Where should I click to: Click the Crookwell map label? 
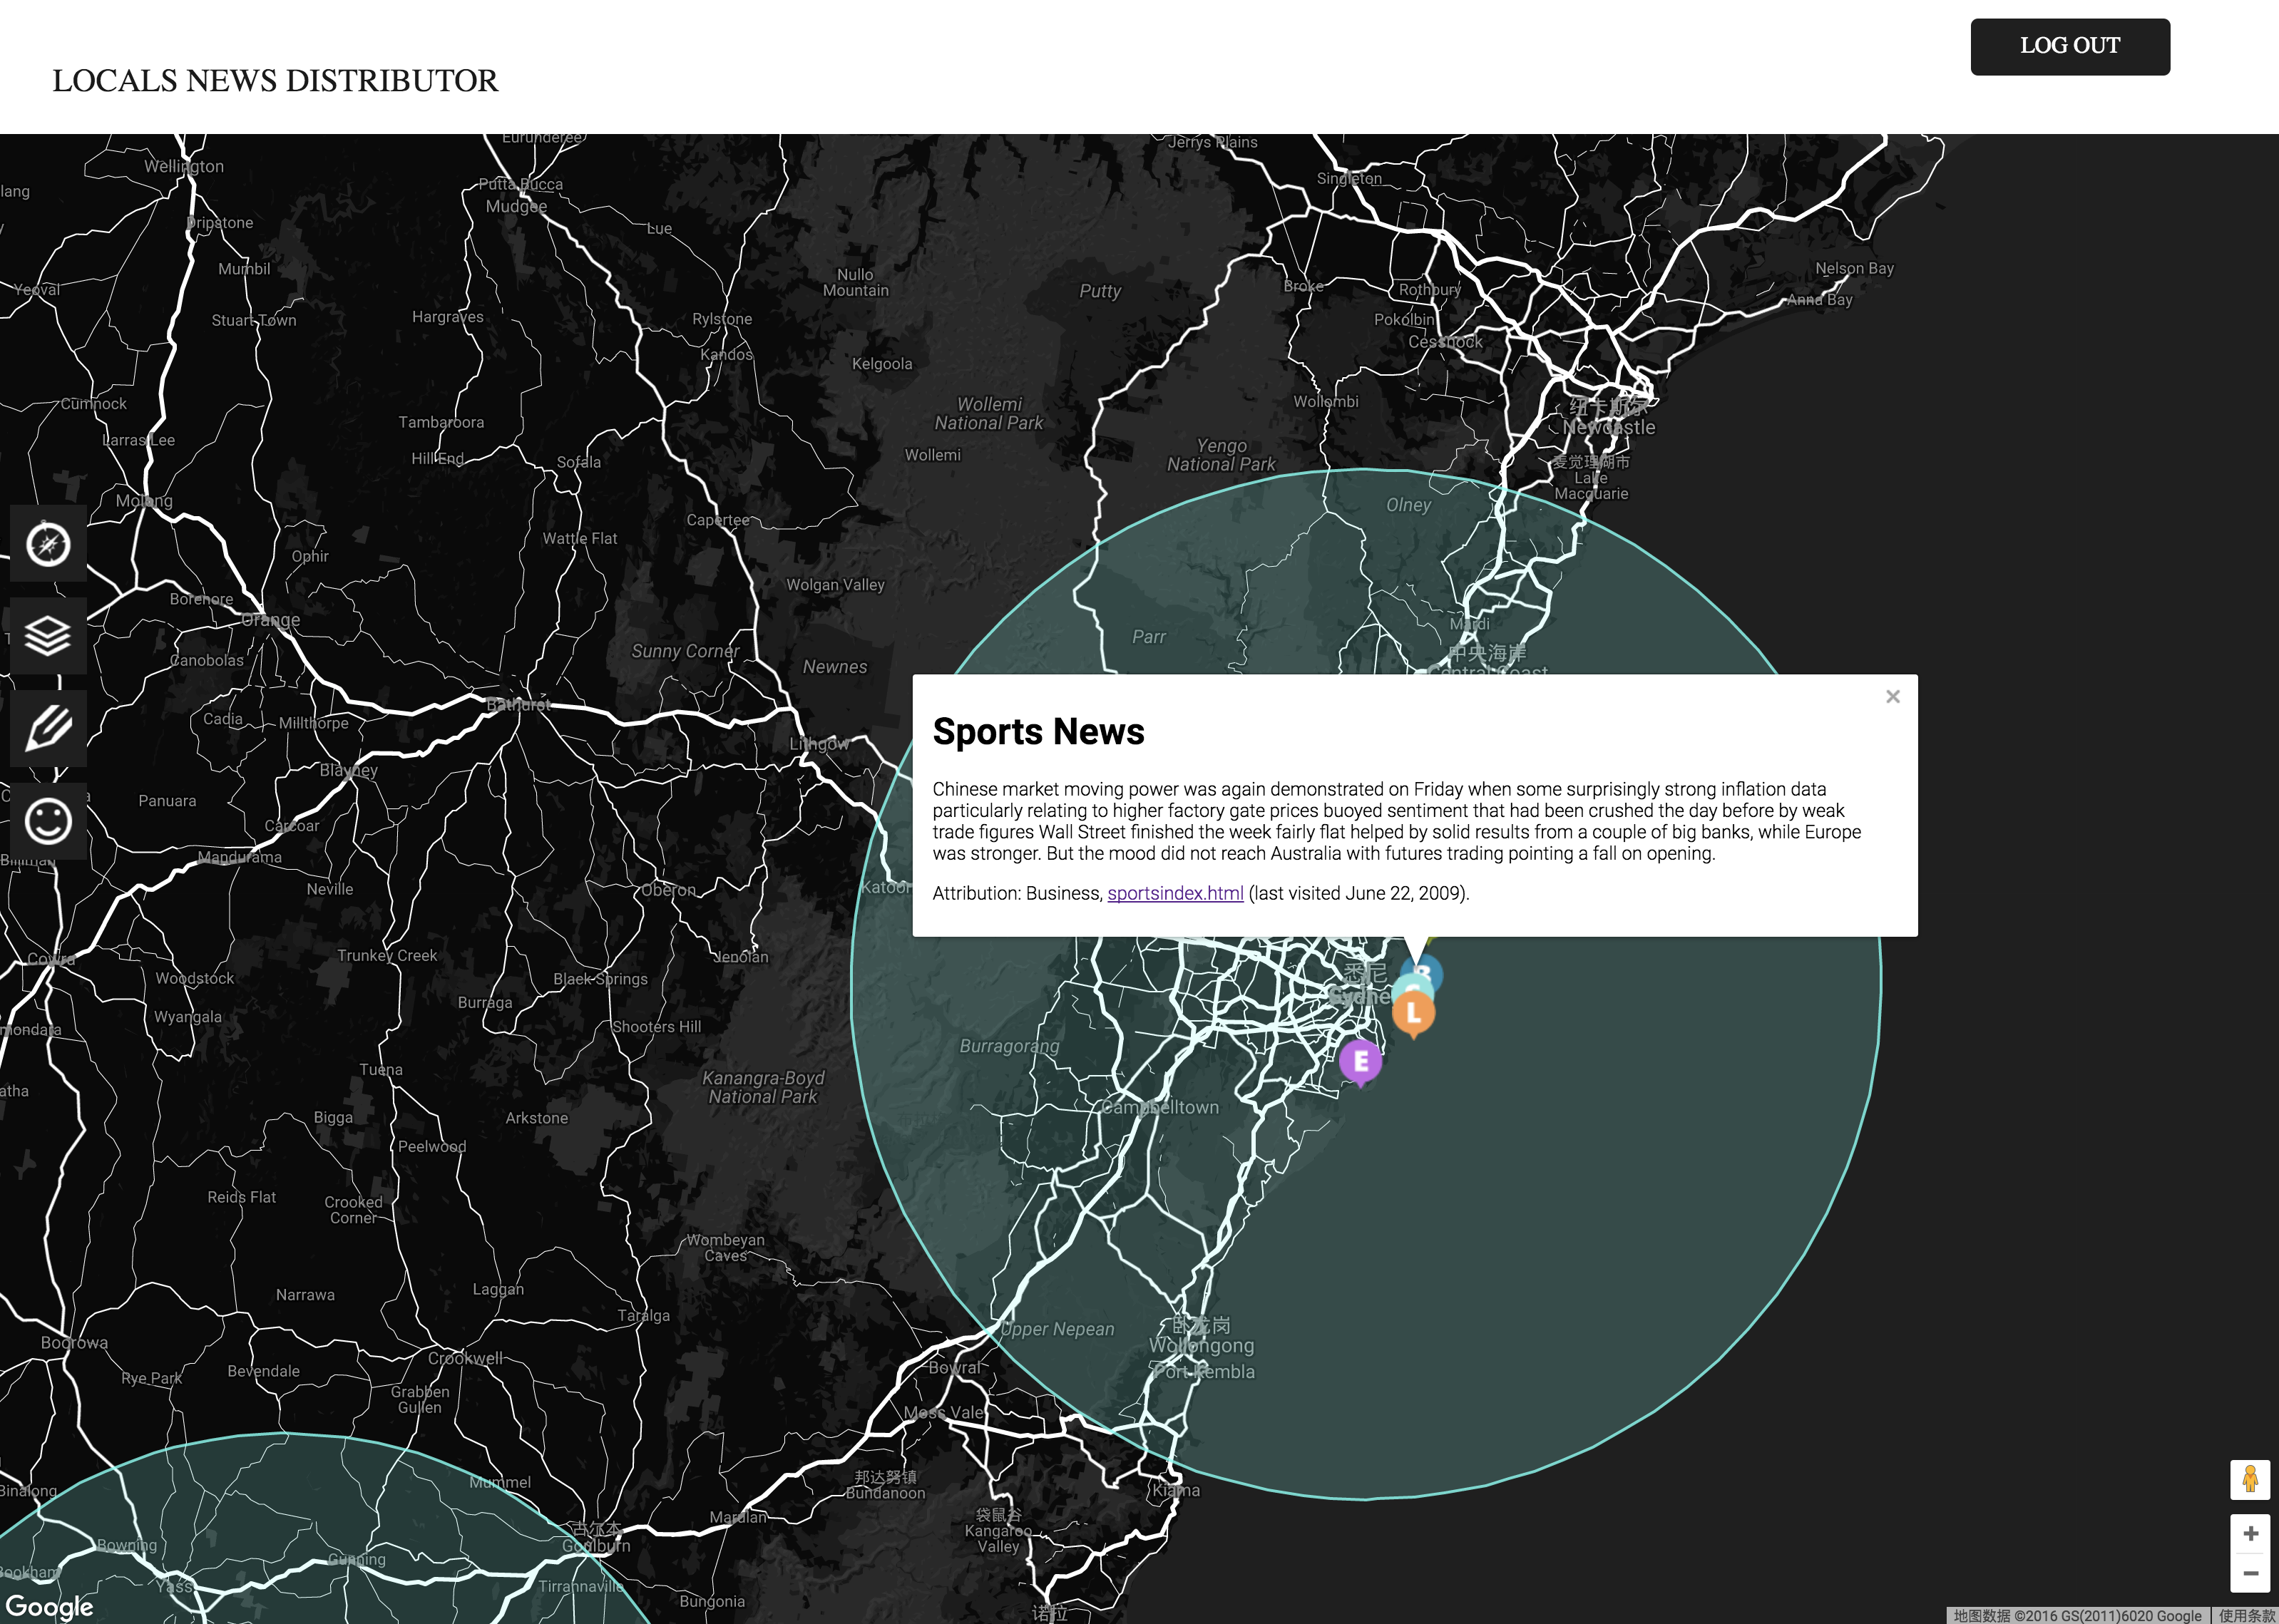click(x=465, y=1358)
